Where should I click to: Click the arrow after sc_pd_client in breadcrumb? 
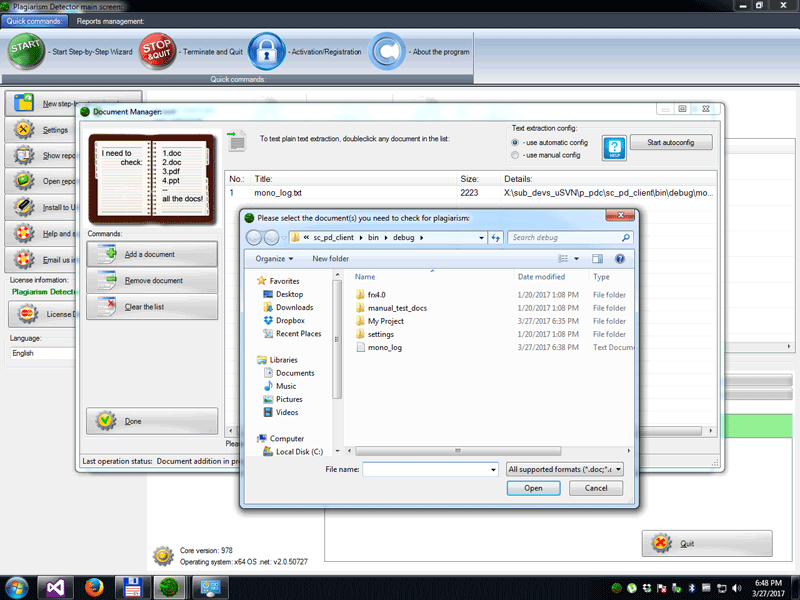pyautogui.click(x=361, y=238)
